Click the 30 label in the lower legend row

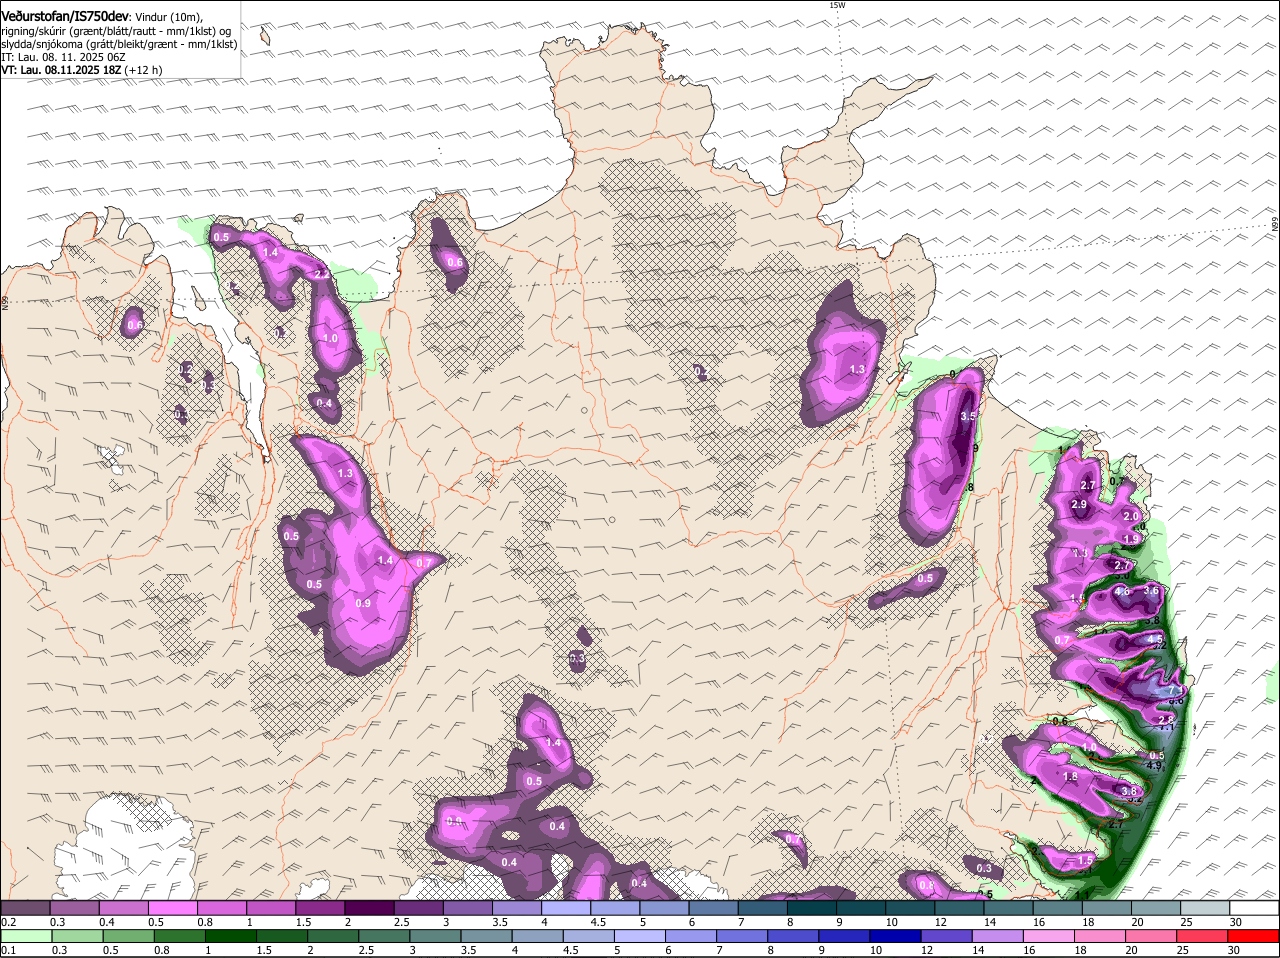[x=1234, y=950]
